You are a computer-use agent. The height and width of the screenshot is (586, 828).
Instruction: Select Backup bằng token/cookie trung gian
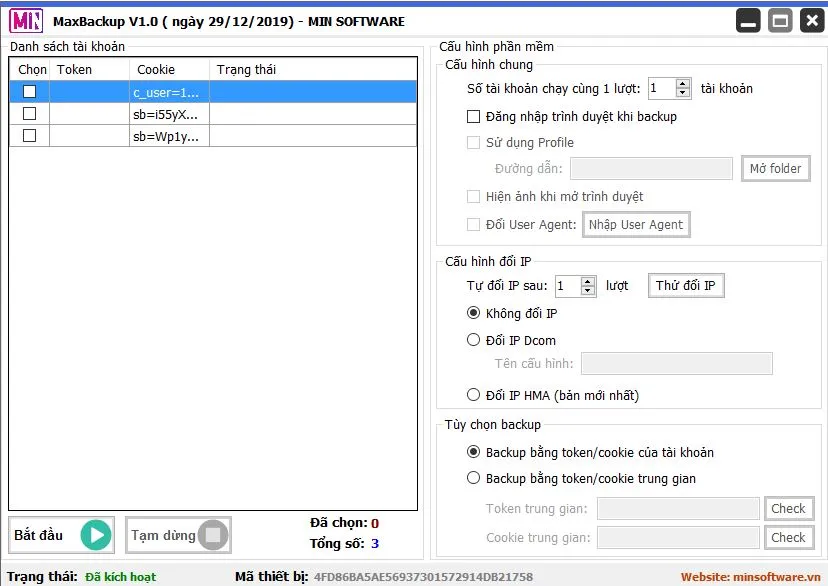tap(474, 478)
